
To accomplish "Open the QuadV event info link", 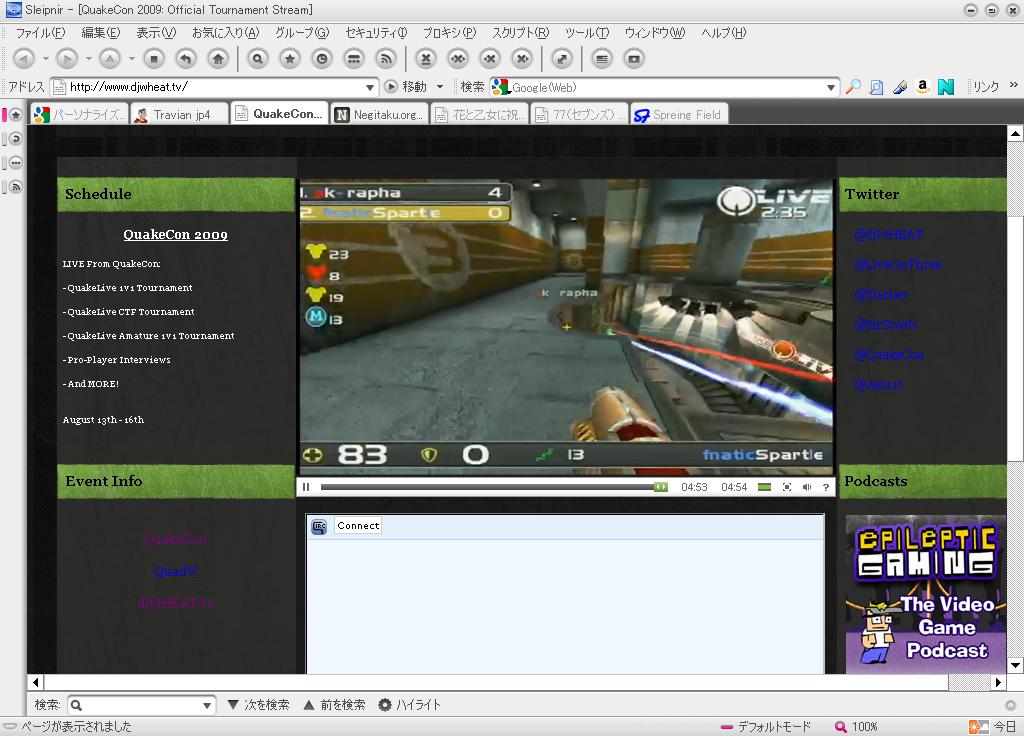I will click(x=174, y=571).
